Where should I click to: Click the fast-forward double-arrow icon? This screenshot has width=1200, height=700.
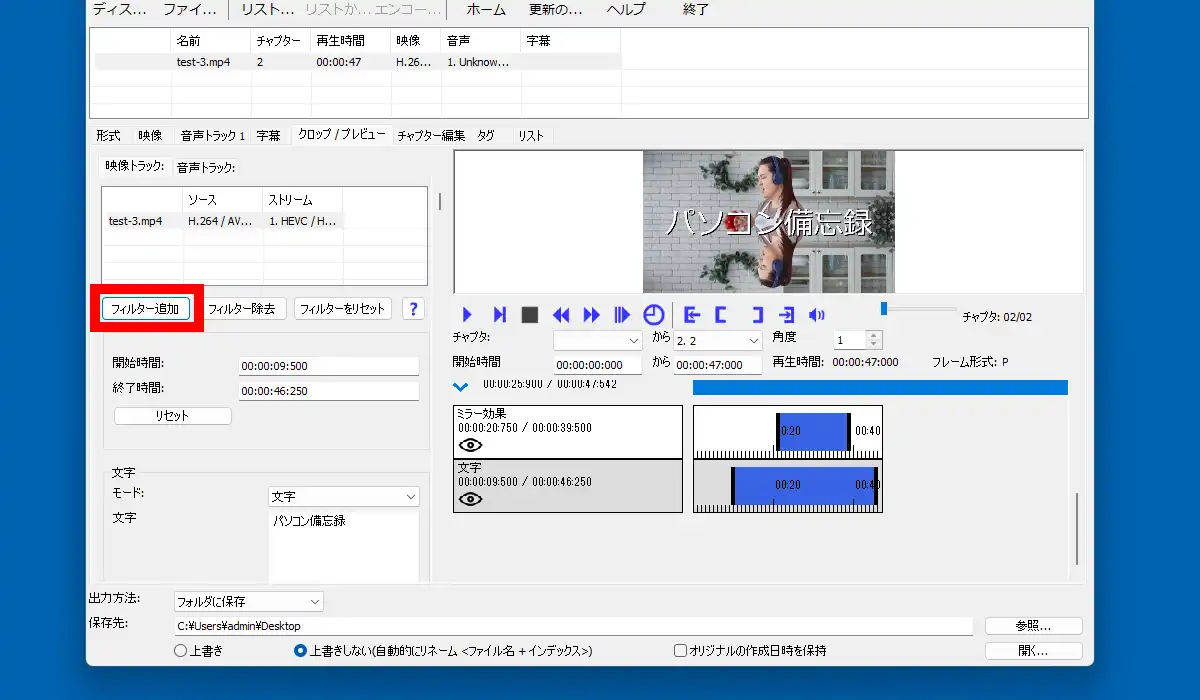click(592, 315)
